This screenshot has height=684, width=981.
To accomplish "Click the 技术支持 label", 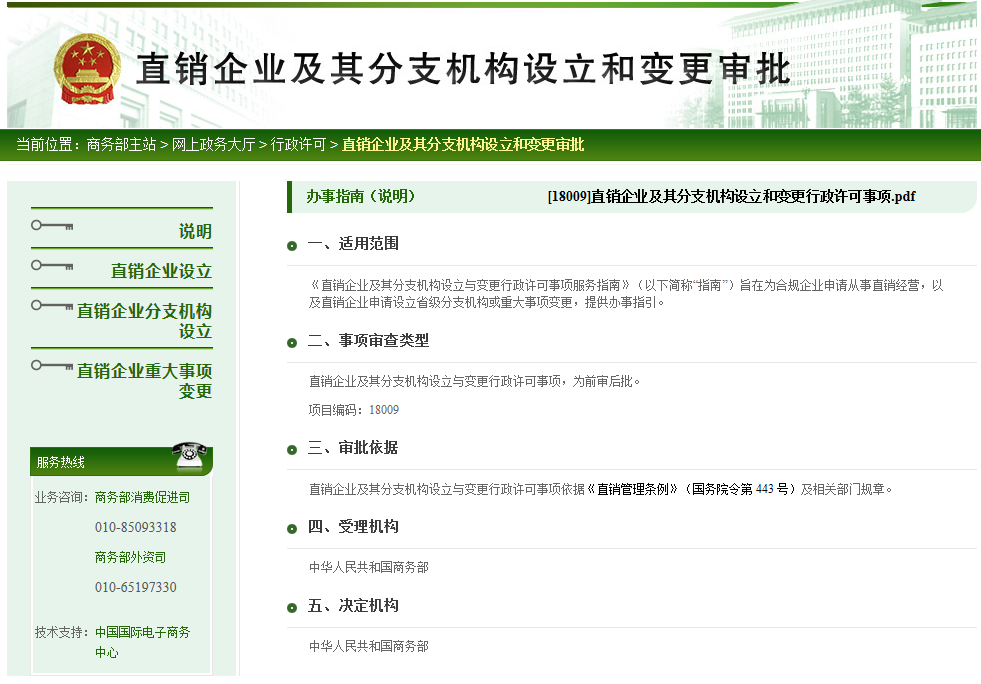I will [62, 633].
